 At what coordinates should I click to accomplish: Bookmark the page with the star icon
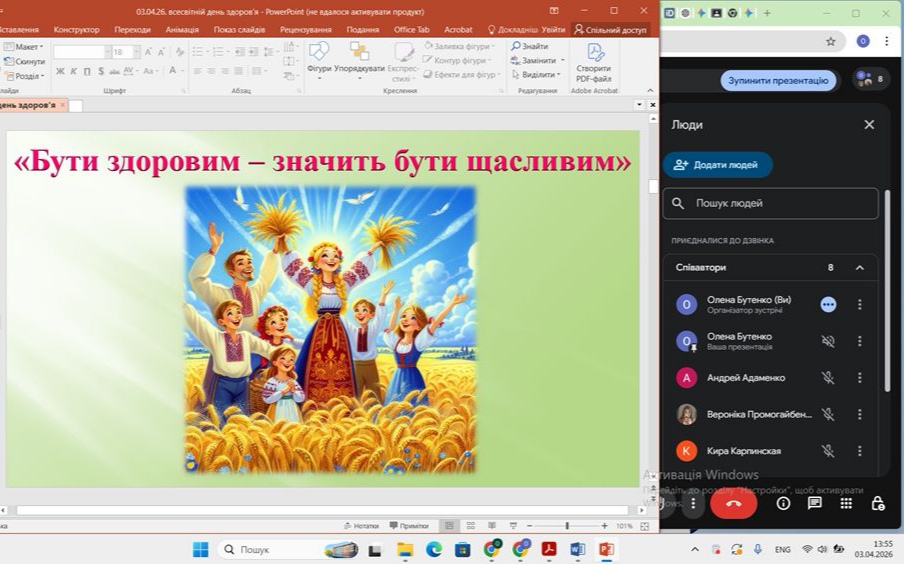tap(830, 42)
